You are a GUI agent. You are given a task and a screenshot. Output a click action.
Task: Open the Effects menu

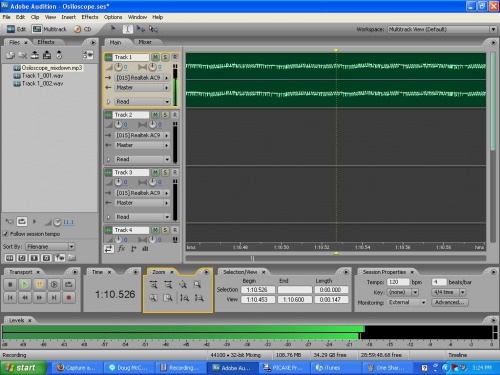click(x=90, y=17)
